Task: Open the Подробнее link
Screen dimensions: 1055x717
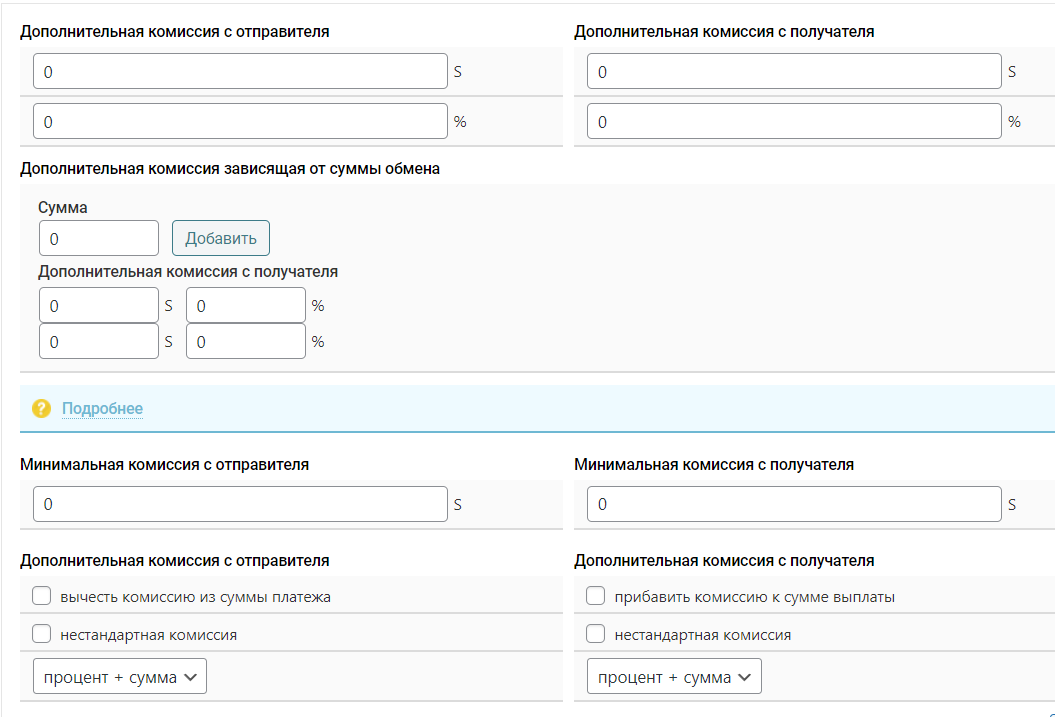Action: [x=102, y=409]
